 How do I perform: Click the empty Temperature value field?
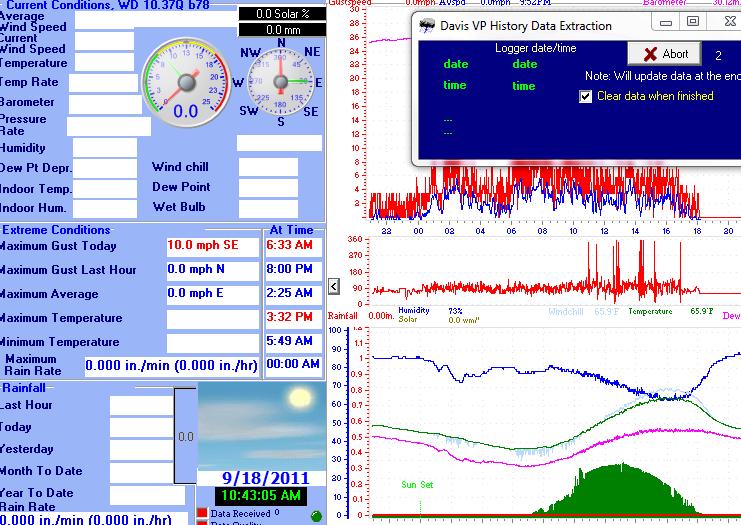coord(104,62)
